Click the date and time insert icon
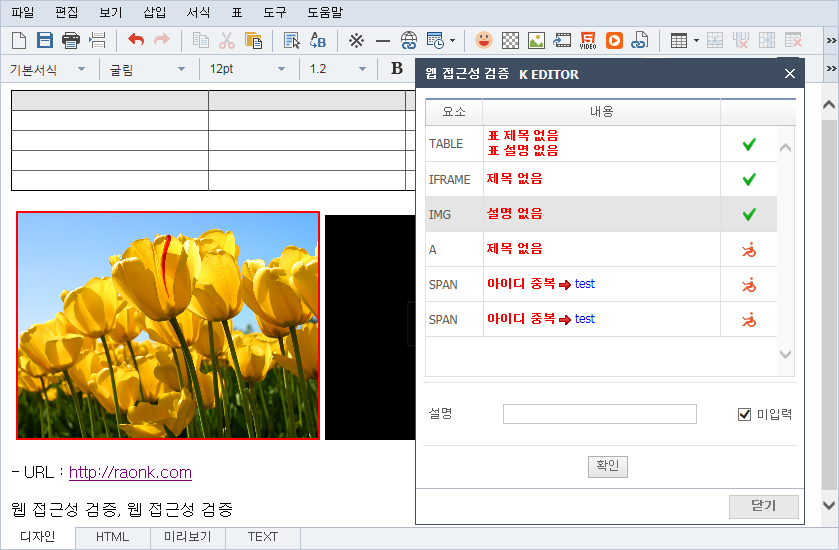 coord(436,40)
